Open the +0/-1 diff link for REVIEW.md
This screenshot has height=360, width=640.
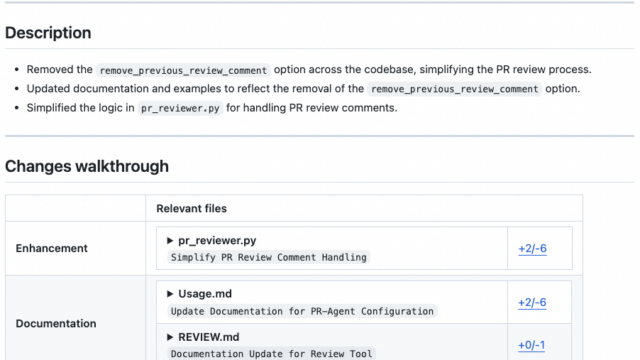click(x=531, y=345)
